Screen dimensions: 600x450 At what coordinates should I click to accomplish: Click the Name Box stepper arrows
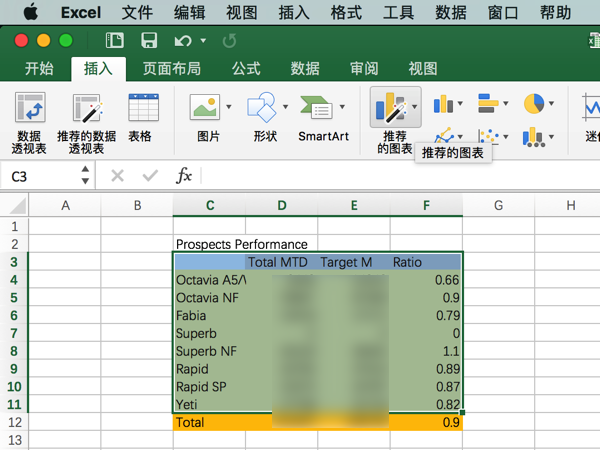coord(85,175)
